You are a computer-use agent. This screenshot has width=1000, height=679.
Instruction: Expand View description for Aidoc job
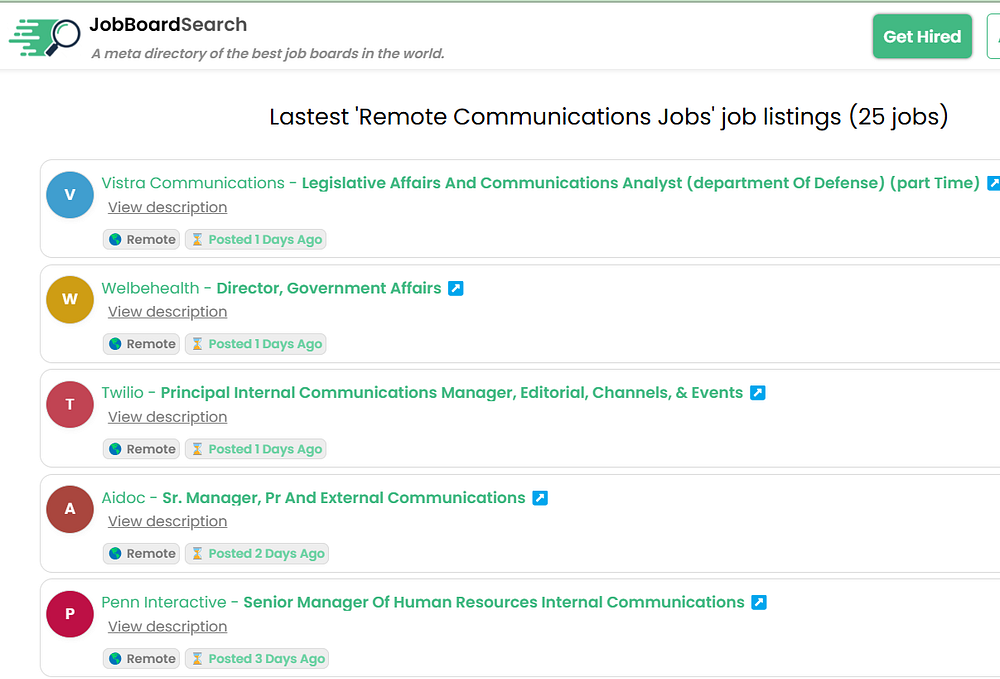[167, 521]
